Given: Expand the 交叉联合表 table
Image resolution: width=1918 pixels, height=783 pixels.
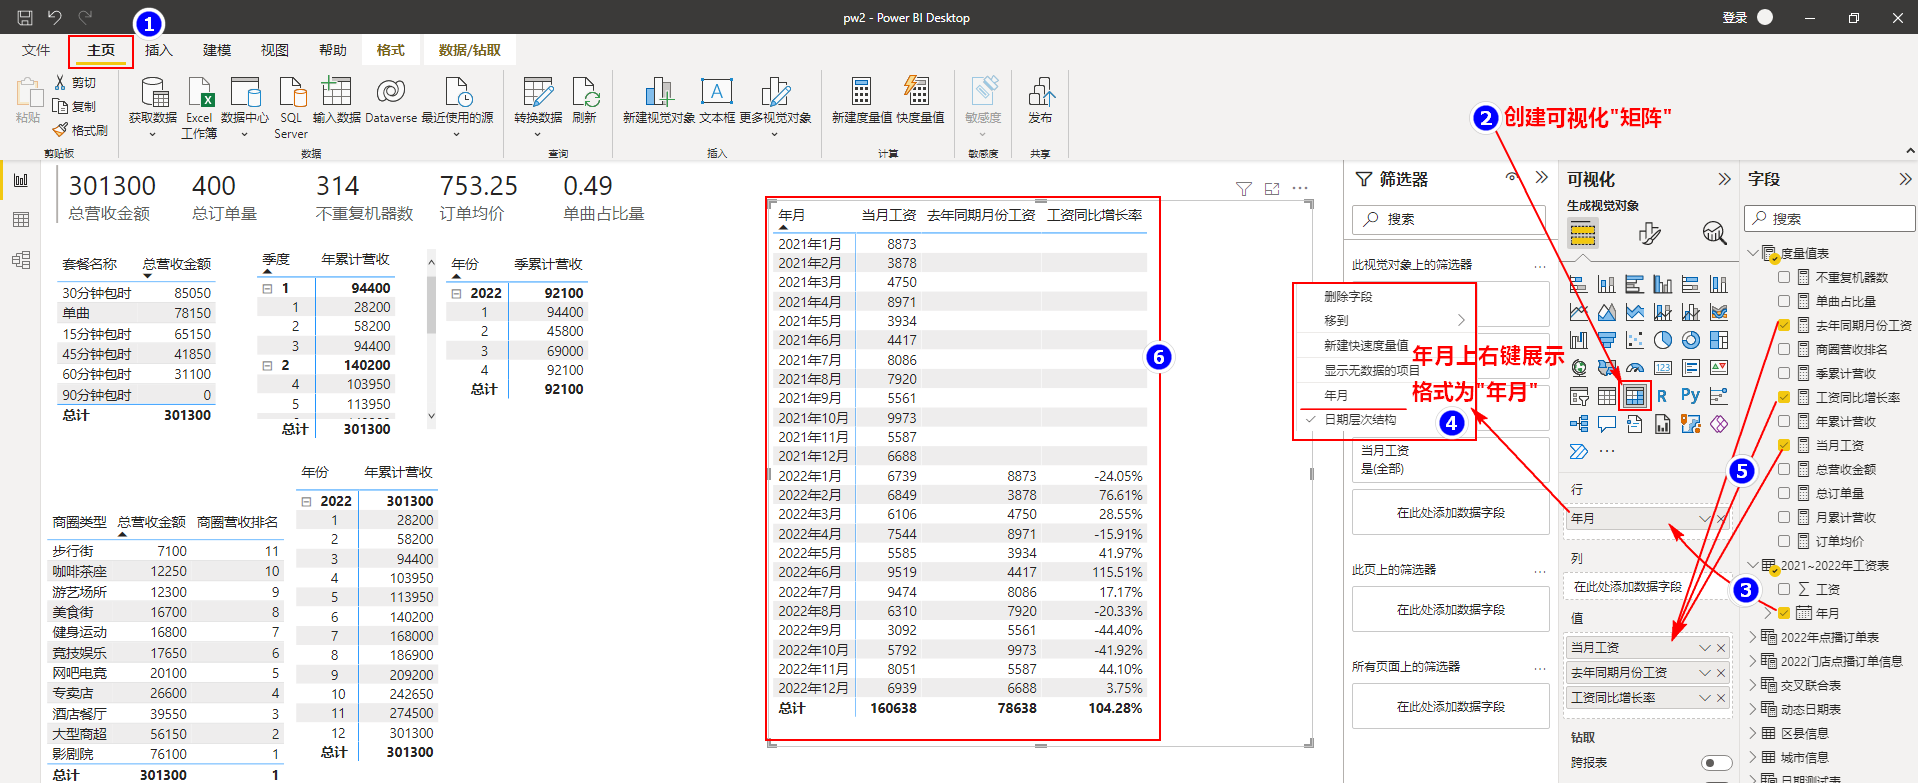Looking at the screenshot, I should (1753, 685).
